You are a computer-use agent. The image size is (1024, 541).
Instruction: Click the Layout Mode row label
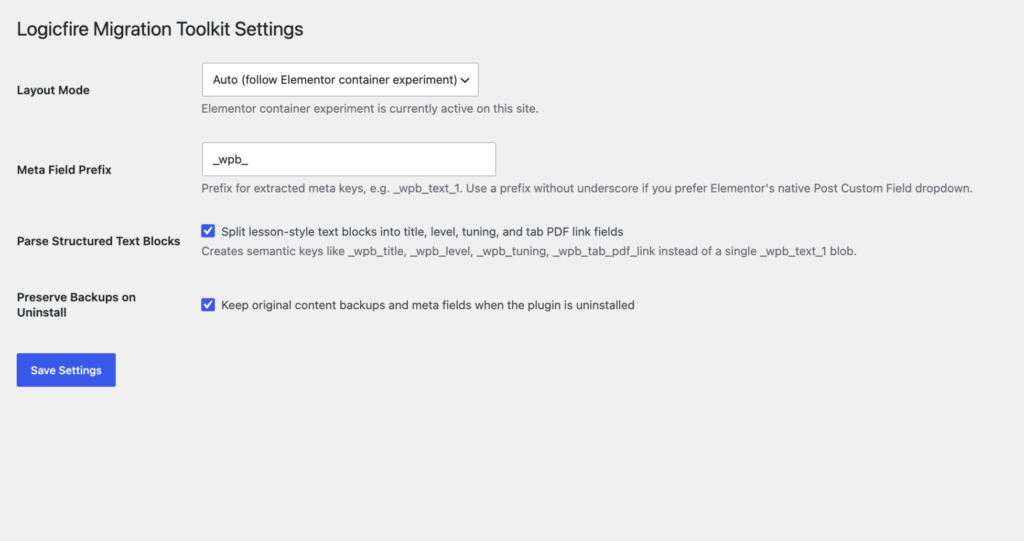[53, 90]
